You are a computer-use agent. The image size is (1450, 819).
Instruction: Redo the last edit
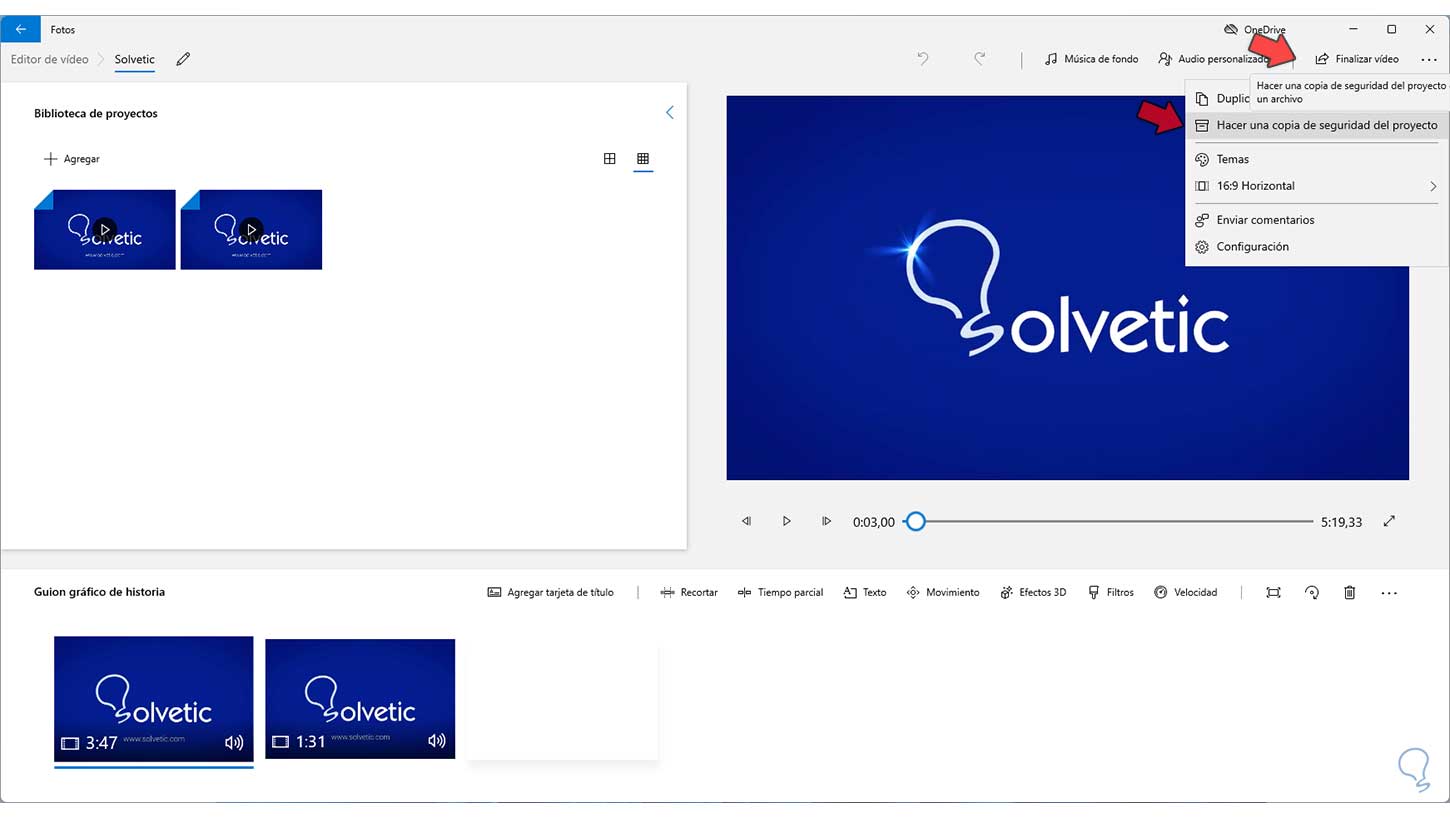click(980, 59)
